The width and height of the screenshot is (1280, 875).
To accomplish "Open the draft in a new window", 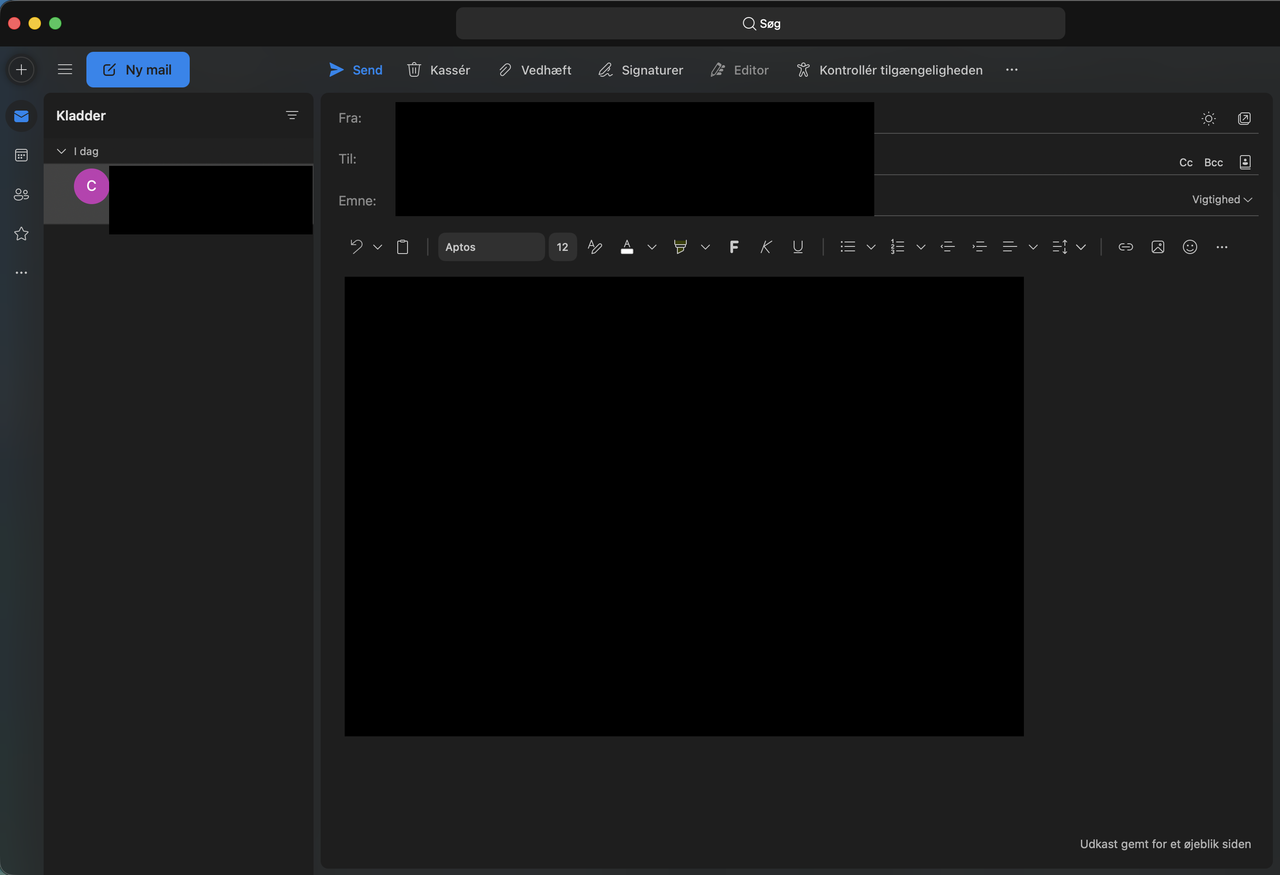I will [1244, 118].
